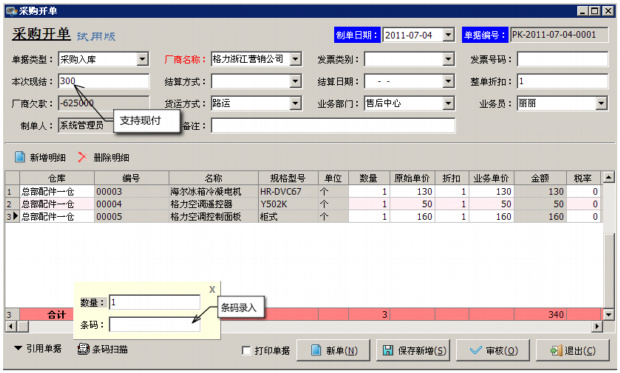Click the 新增明细 add detail icon
The image size is (620, 373).
tap(20, 157)
